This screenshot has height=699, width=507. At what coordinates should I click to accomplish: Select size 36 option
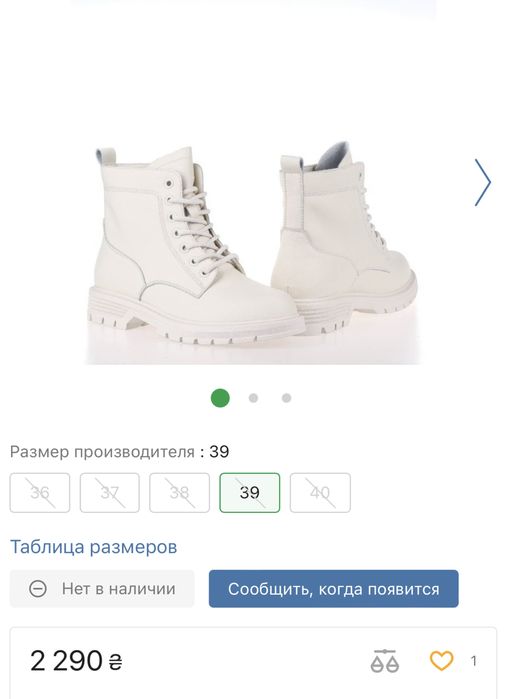(40, 493)
